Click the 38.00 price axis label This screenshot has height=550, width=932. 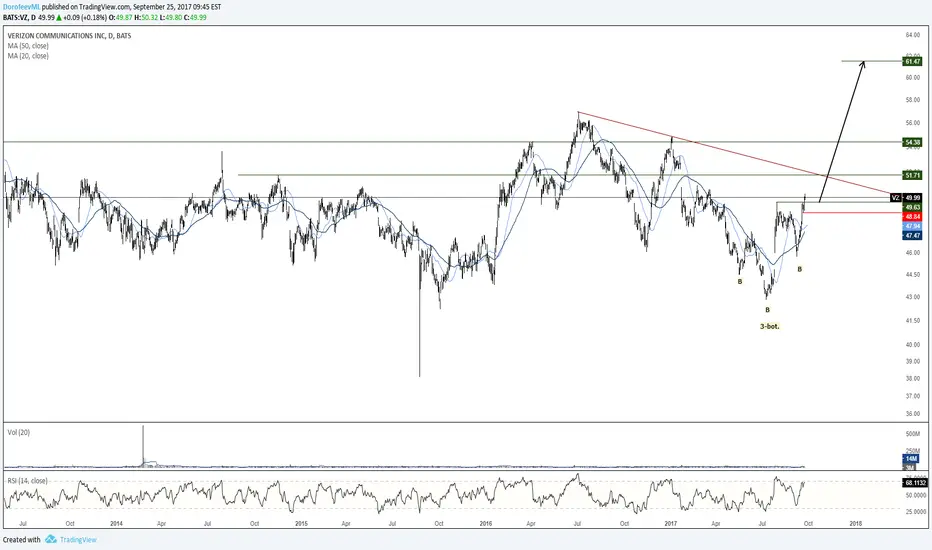tap(912, 378)
